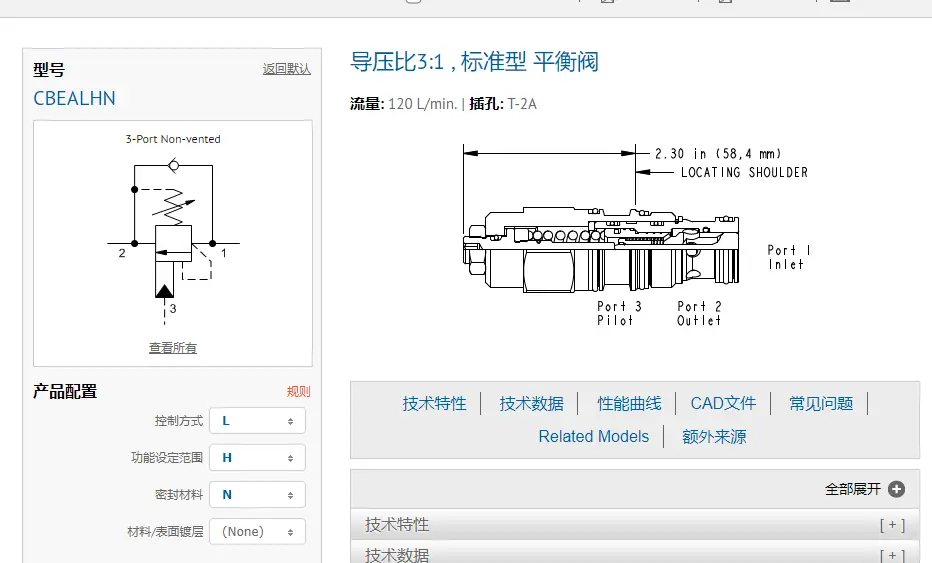Screen dimensions: 932x563
Task: Open the 规则 rules link
Action: pos(298,391)
